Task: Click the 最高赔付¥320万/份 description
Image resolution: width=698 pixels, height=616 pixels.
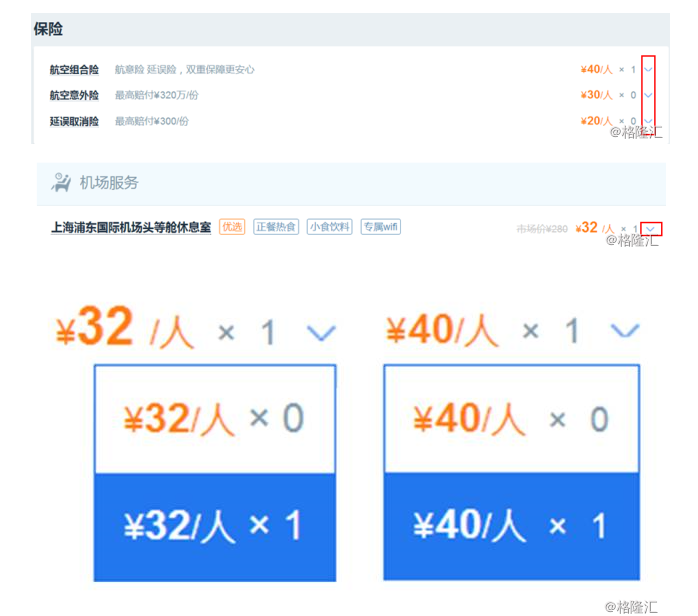Action: coord(157,95)
